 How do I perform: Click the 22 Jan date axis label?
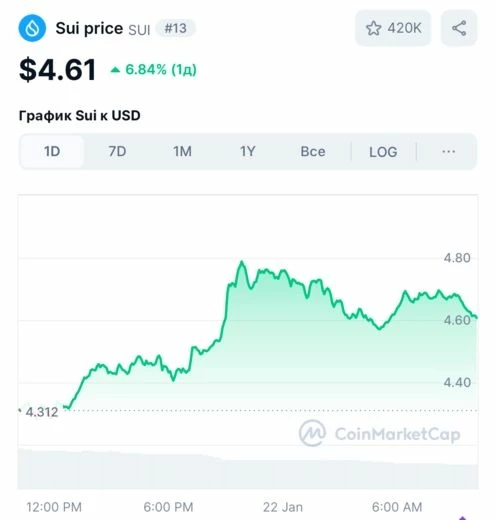tap(283, 507)
